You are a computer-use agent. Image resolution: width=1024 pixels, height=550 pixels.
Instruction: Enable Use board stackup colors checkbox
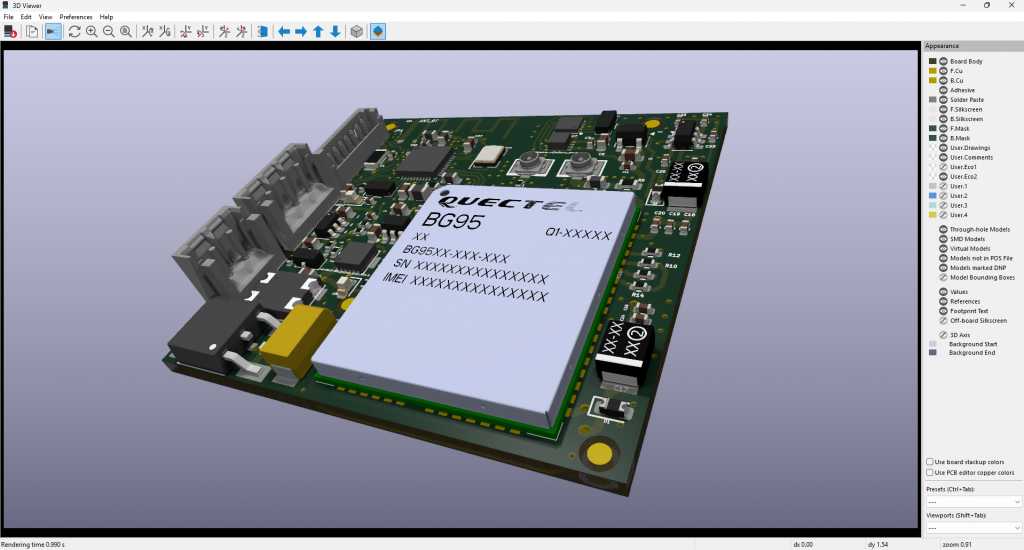point(929,462)
